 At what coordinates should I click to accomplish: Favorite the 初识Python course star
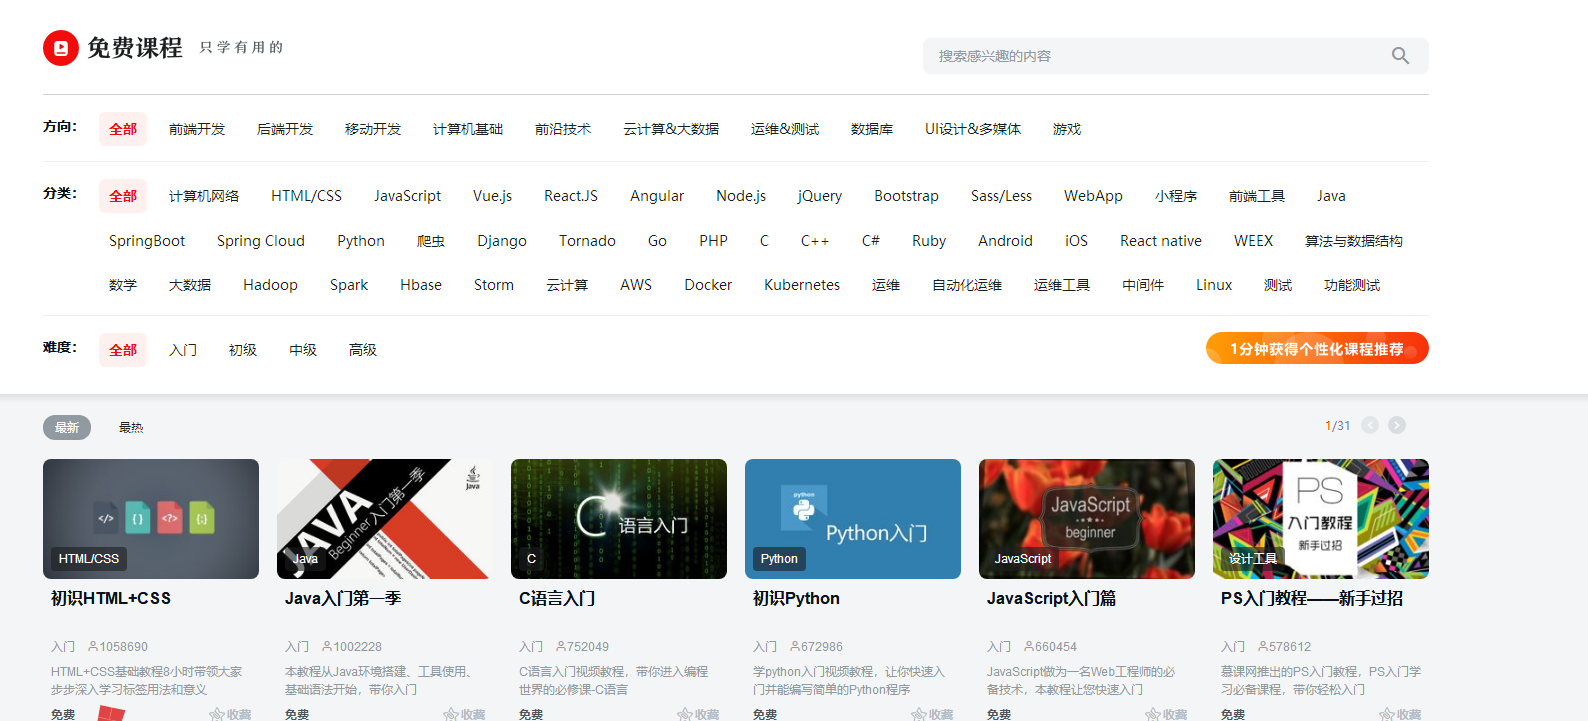pos(919,714)
